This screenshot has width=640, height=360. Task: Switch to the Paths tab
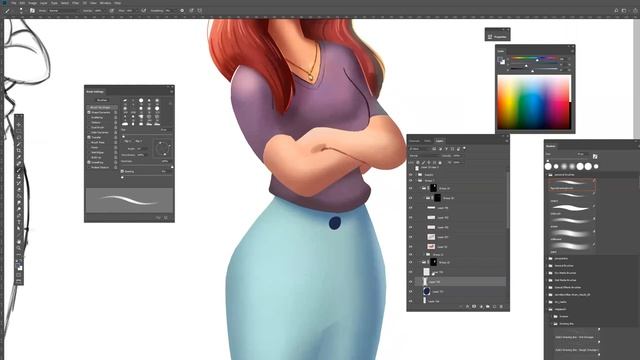[x=427, y=141]
